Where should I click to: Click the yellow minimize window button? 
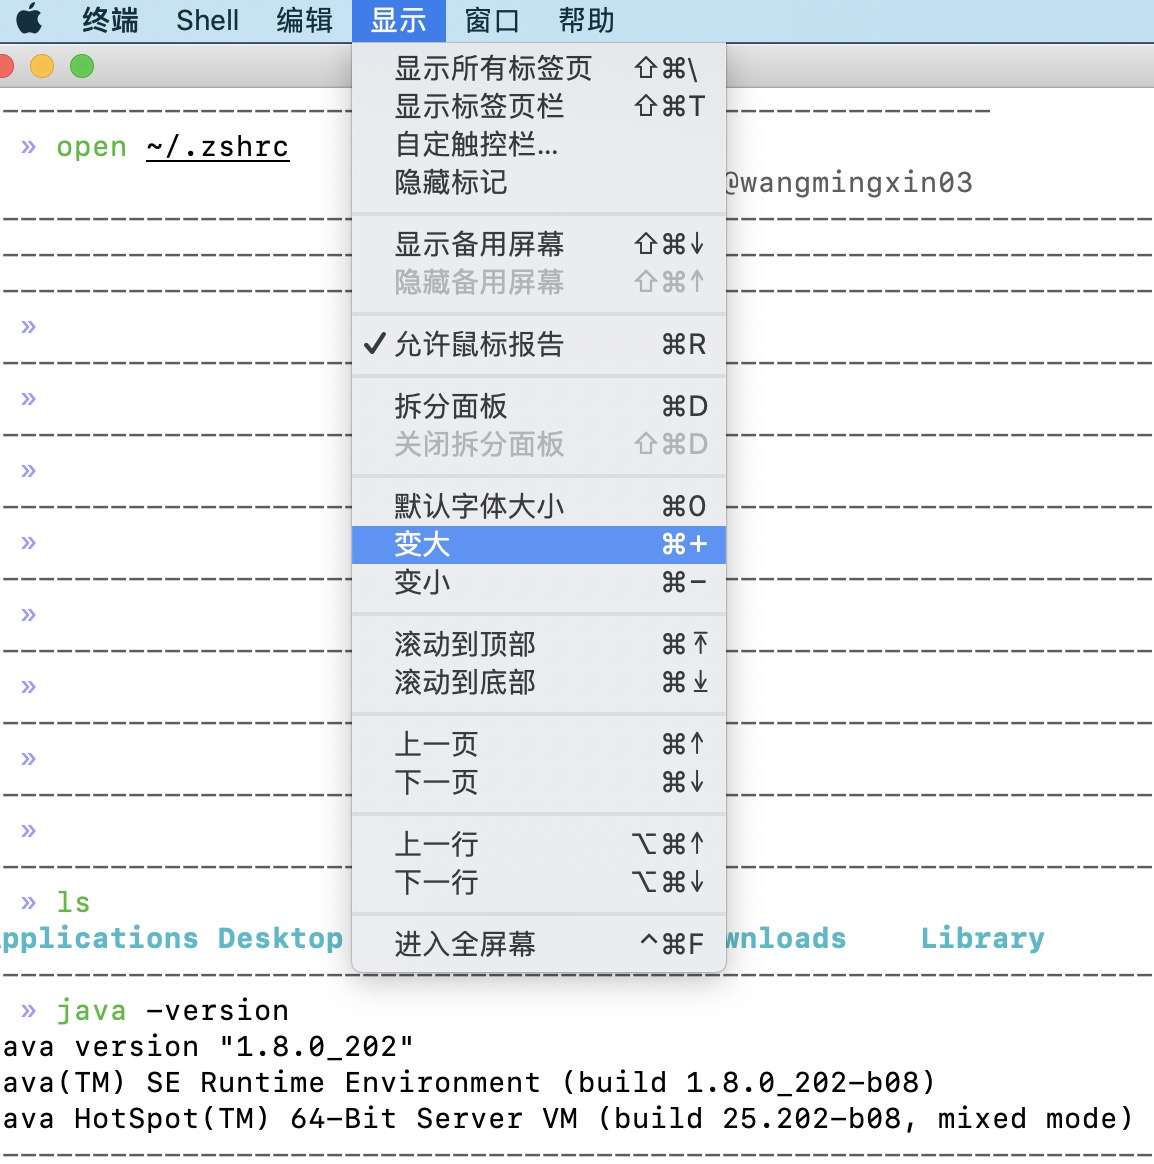(42, 67)
